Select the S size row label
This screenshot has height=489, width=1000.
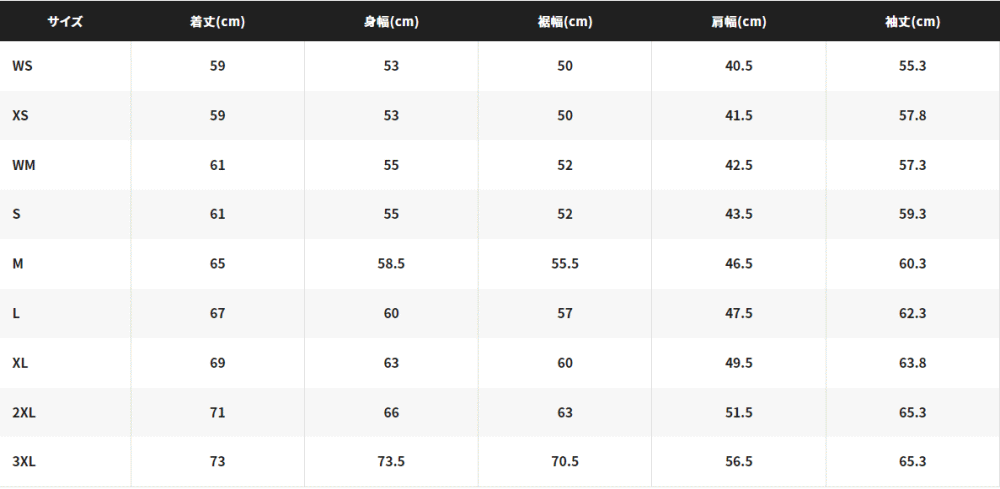tap(17, 214)
